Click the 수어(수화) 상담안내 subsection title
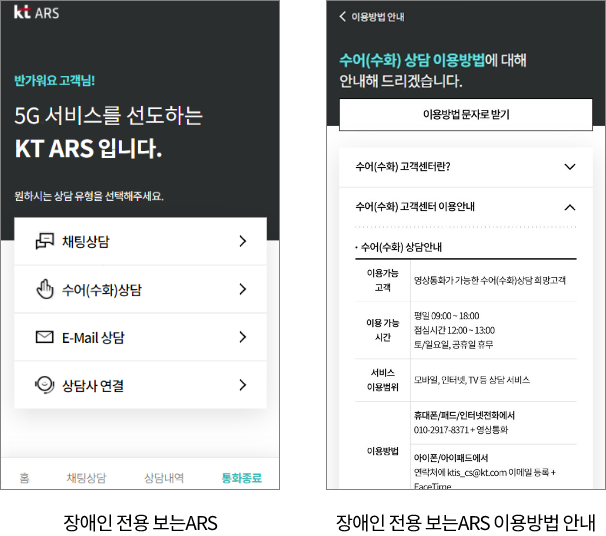606x536 pixels. coord(401,247)
